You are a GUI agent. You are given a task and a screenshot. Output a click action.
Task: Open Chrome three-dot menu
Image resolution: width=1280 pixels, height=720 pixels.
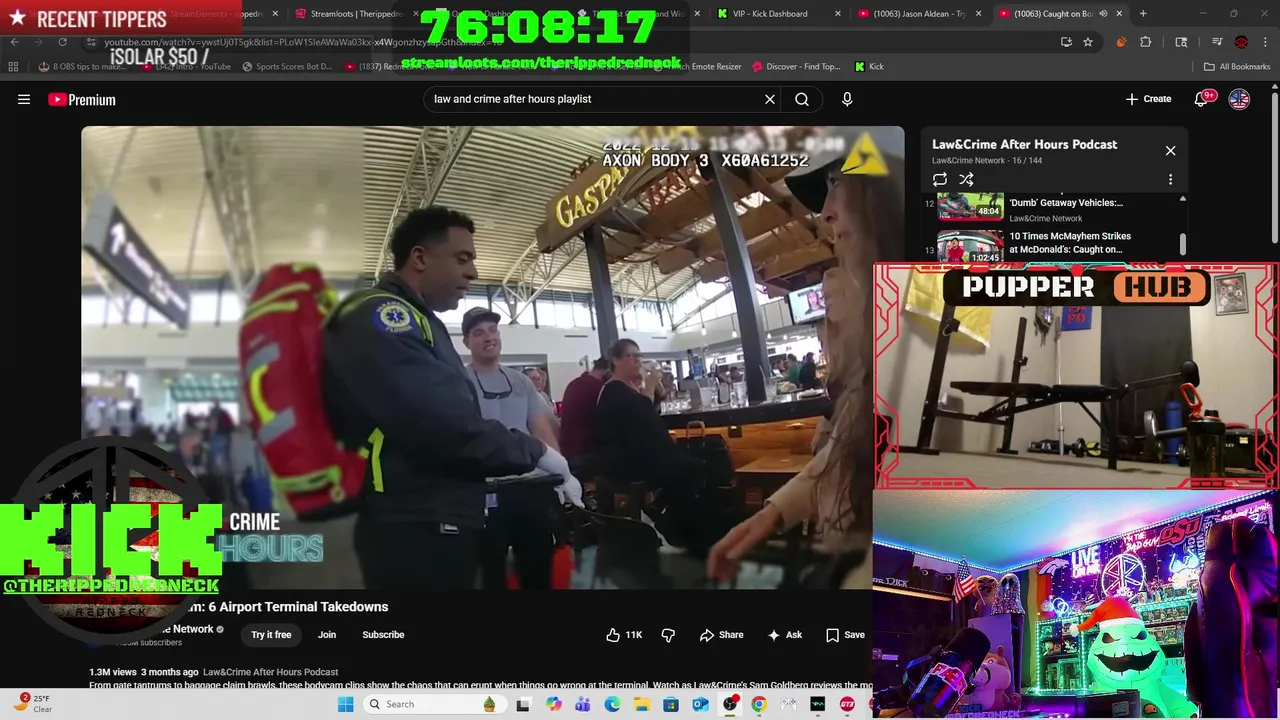pos(1267,42)
